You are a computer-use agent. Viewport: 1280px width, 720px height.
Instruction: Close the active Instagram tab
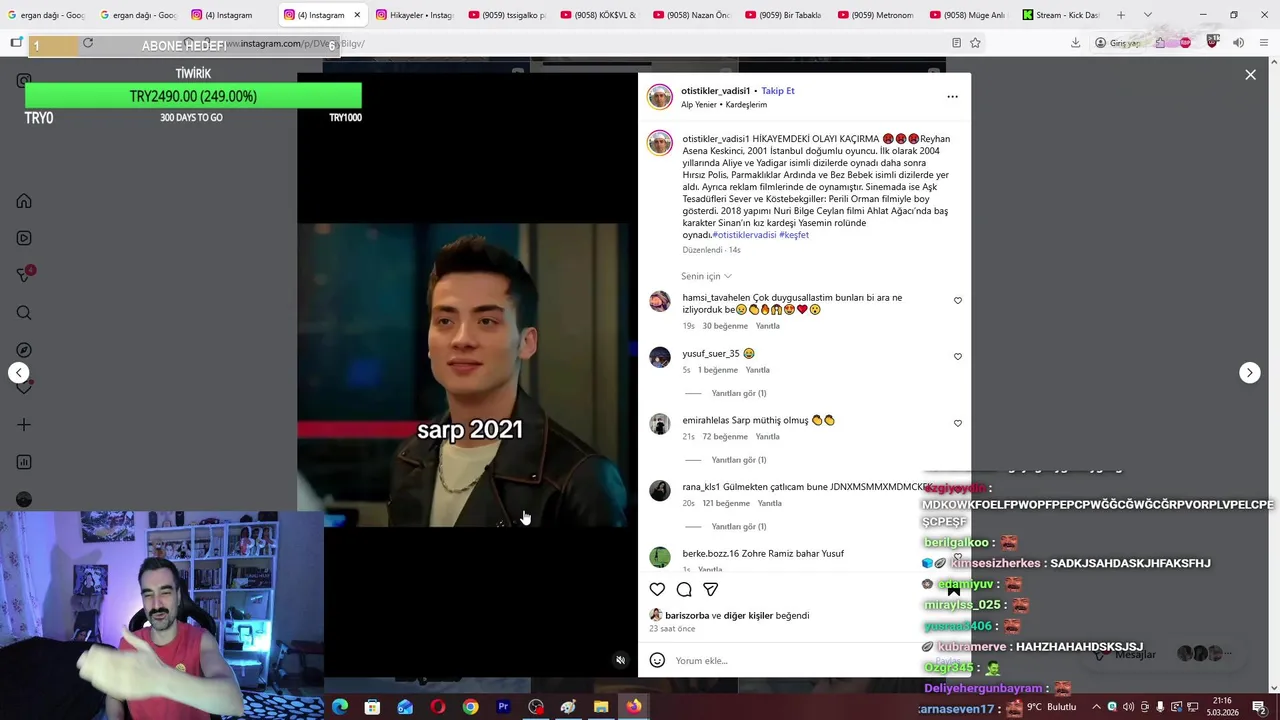357,15
